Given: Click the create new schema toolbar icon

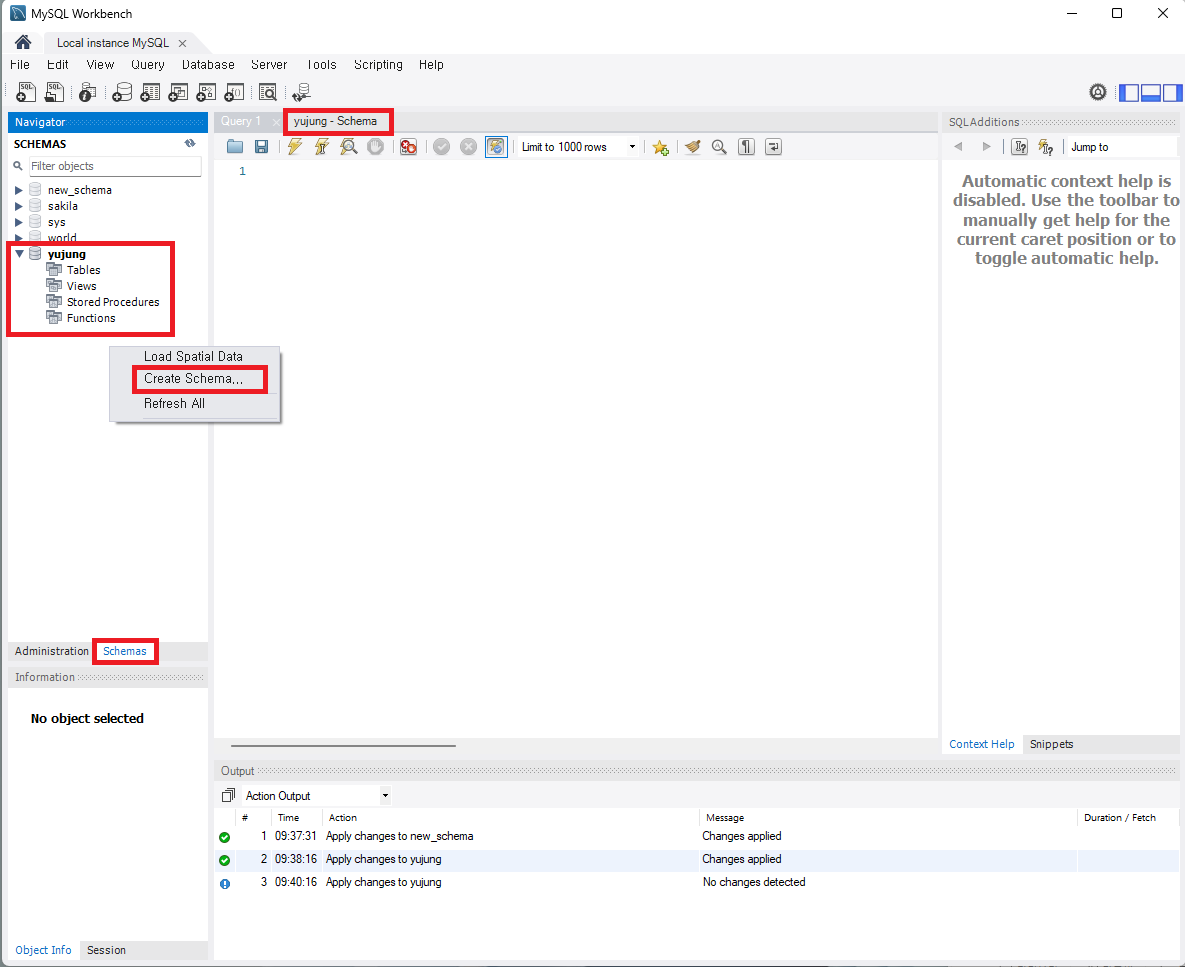Looking at the screenshot, I should (122, 92).
